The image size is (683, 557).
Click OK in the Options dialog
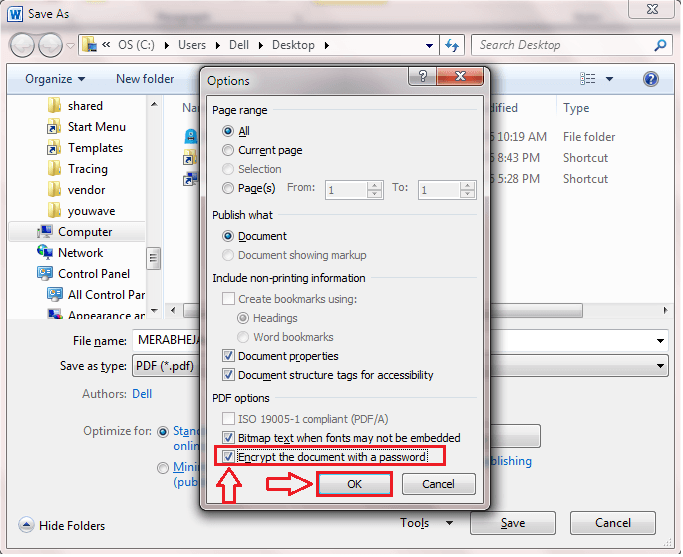354,484
